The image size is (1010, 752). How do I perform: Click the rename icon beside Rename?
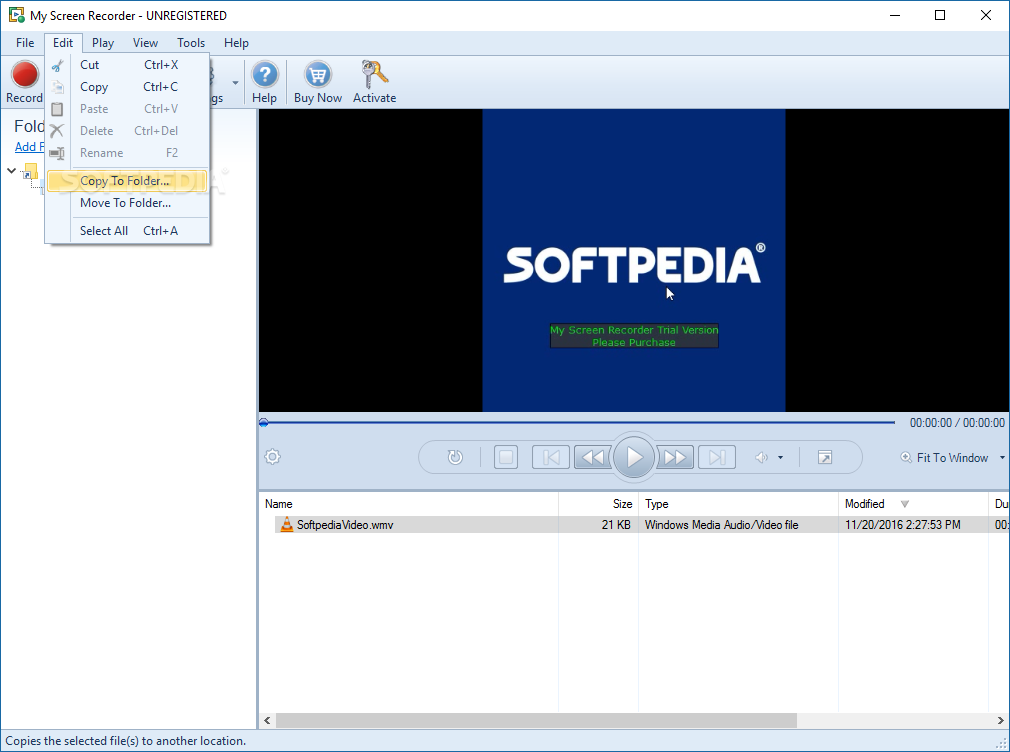coord(57,153)
